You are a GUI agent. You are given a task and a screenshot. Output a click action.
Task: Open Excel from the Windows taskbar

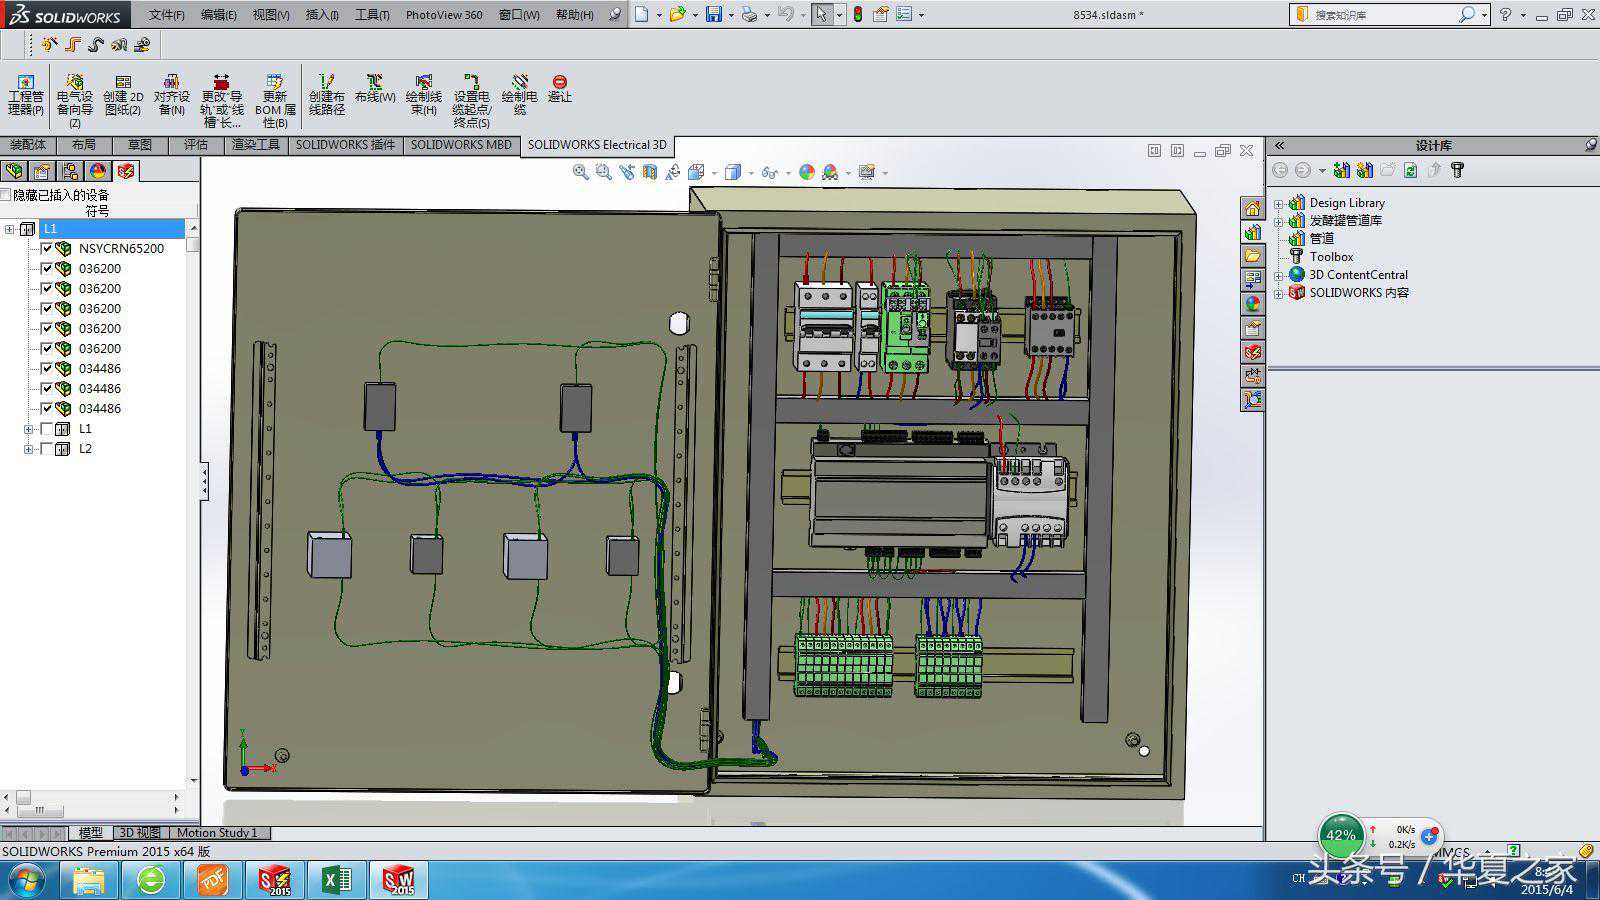coord(336,880)
